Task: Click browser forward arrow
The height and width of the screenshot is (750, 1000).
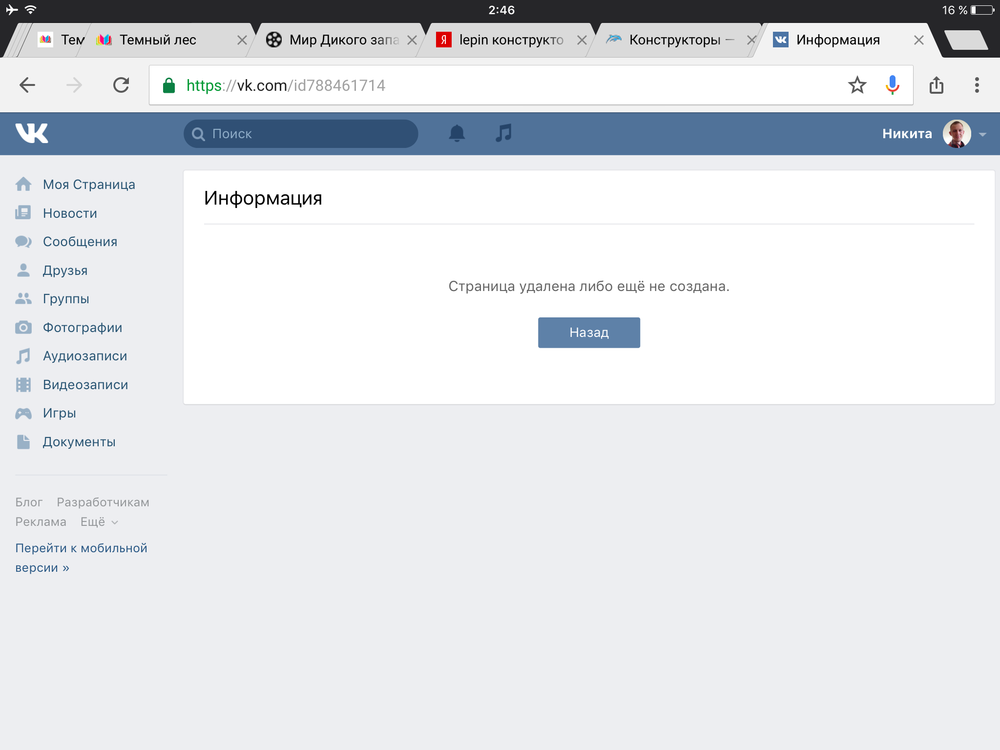Action: (74, 85)
